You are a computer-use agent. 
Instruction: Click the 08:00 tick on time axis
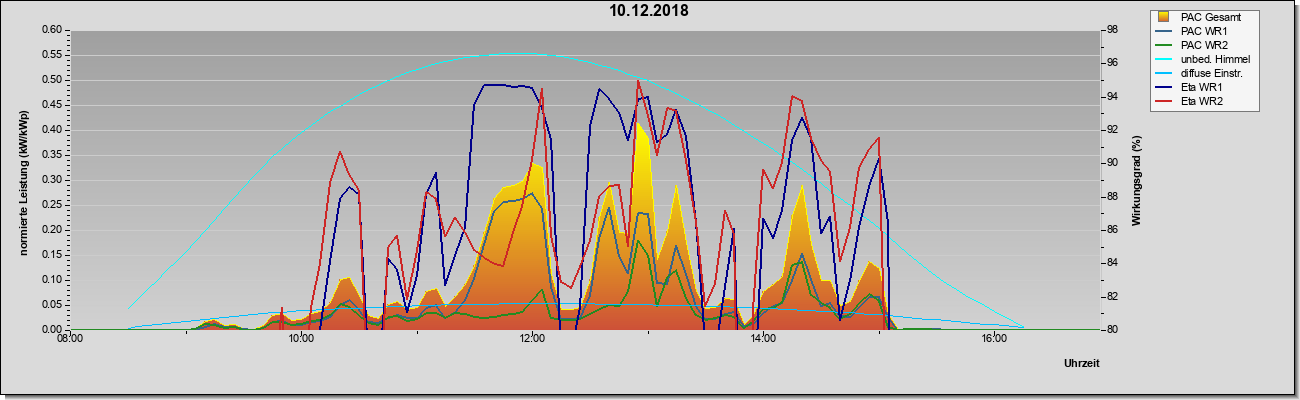(70, 340)
